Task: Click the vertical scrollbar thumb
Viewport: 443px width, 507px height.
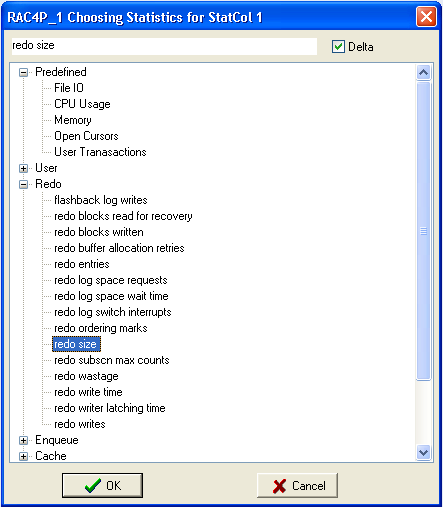Action: pos(423,231)
